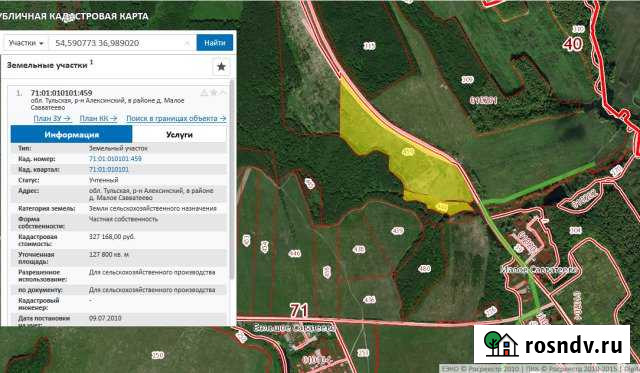Click the triangle icon in result row
This screenshot has height=373, width=640.
pyautogui.click(x=204, y=93)
